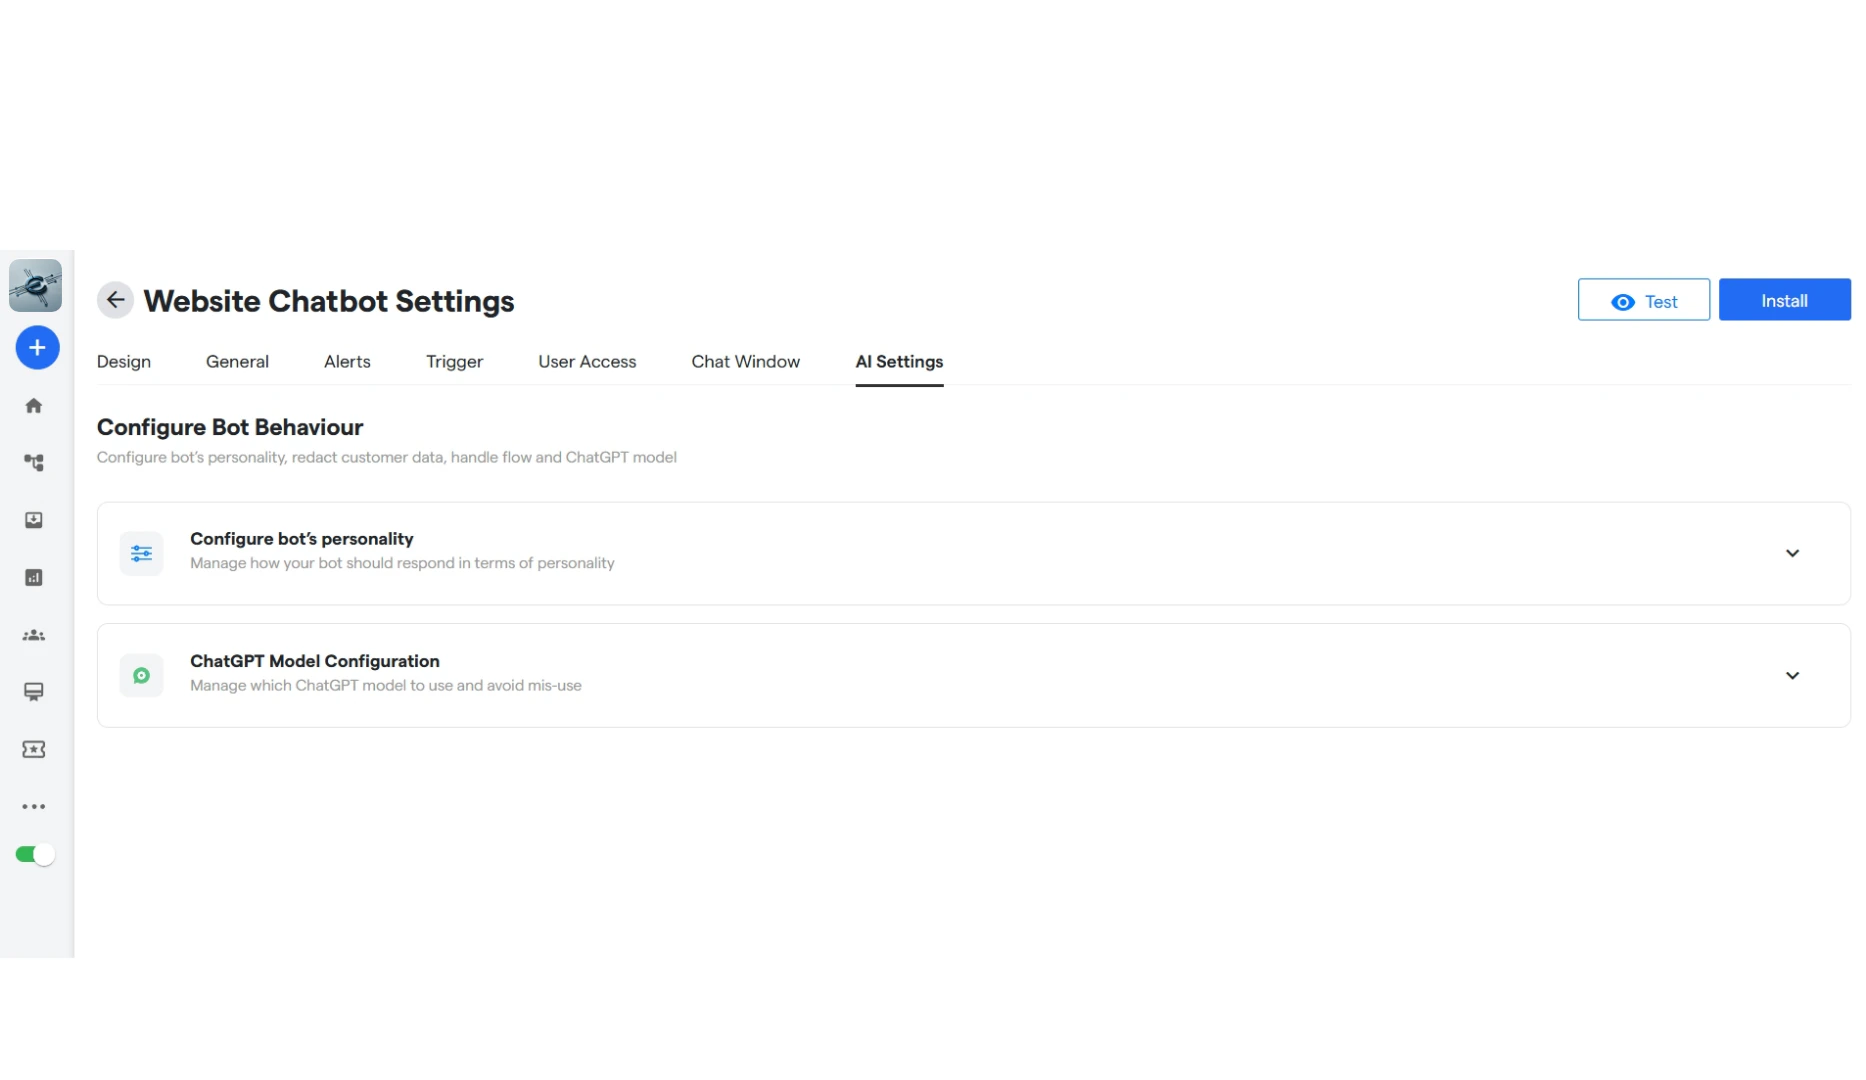Open the flow builder icon in sidebar
The image size is (1866, 1080).
pyautogui.click(x=34, y=463)
